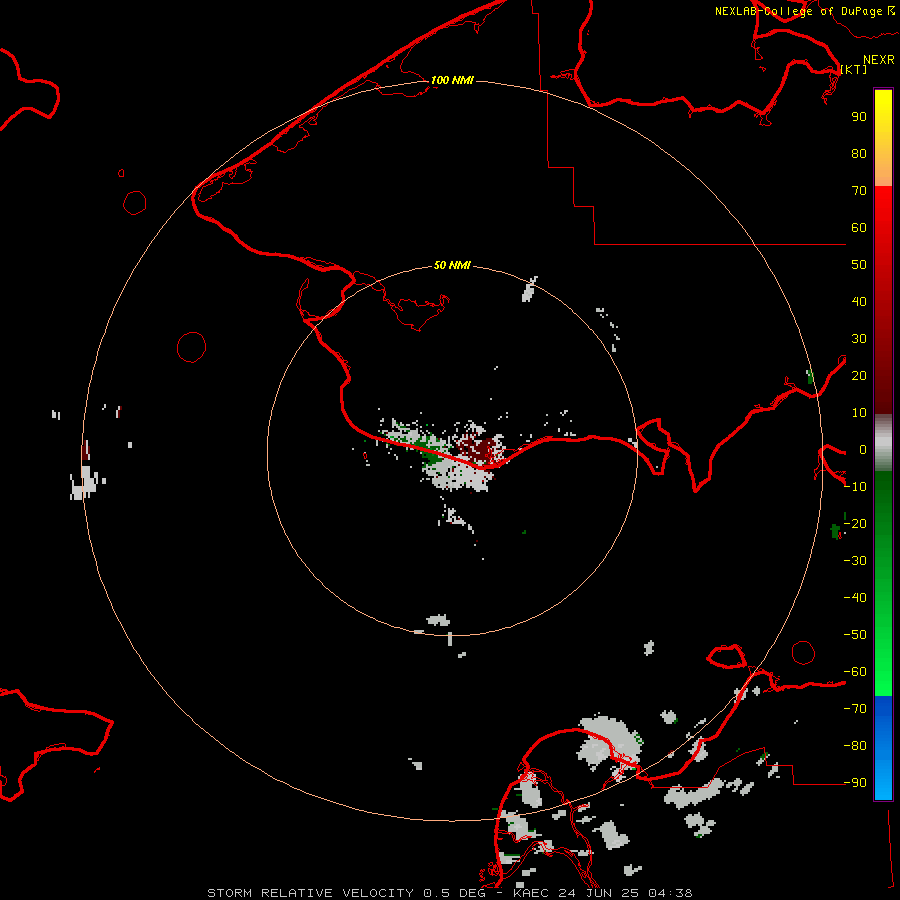Click the 70 value on velocity scale

859,191
